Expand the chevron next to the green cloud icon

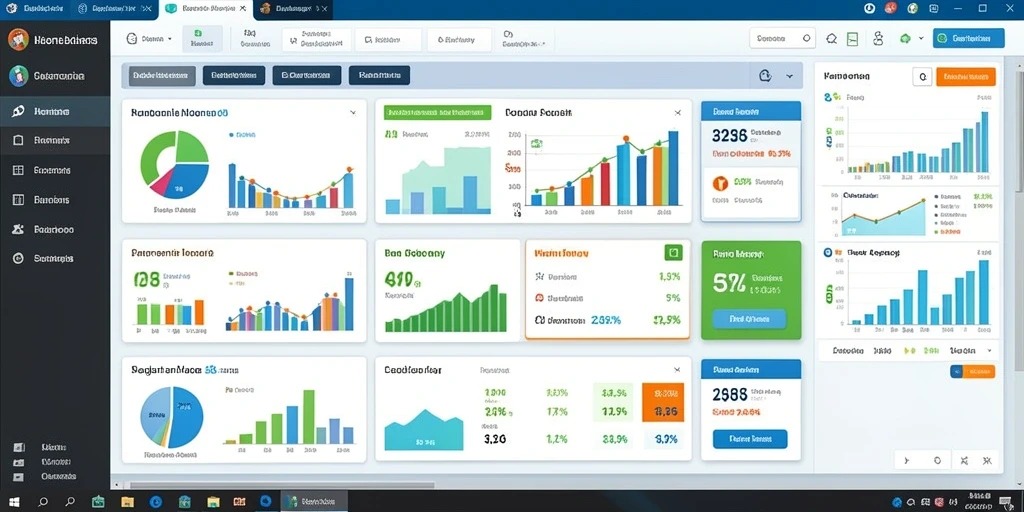[921, 39]
